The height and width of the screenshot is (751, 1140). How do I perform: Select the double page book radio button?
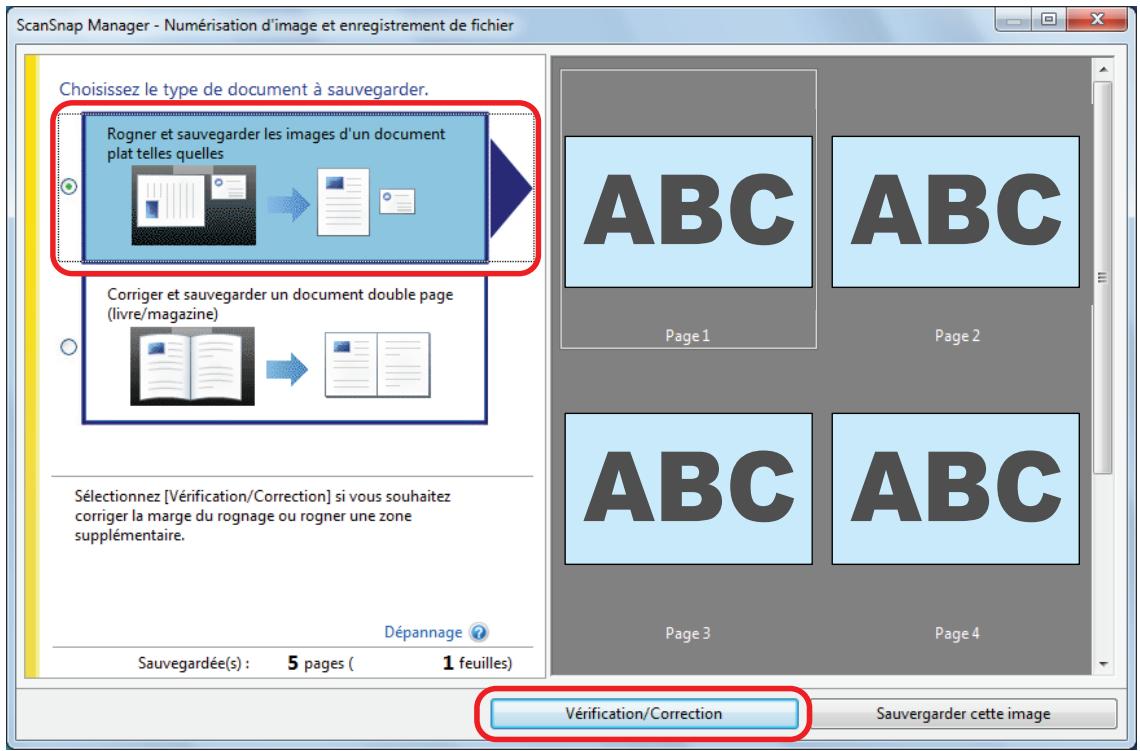[68, 347]
